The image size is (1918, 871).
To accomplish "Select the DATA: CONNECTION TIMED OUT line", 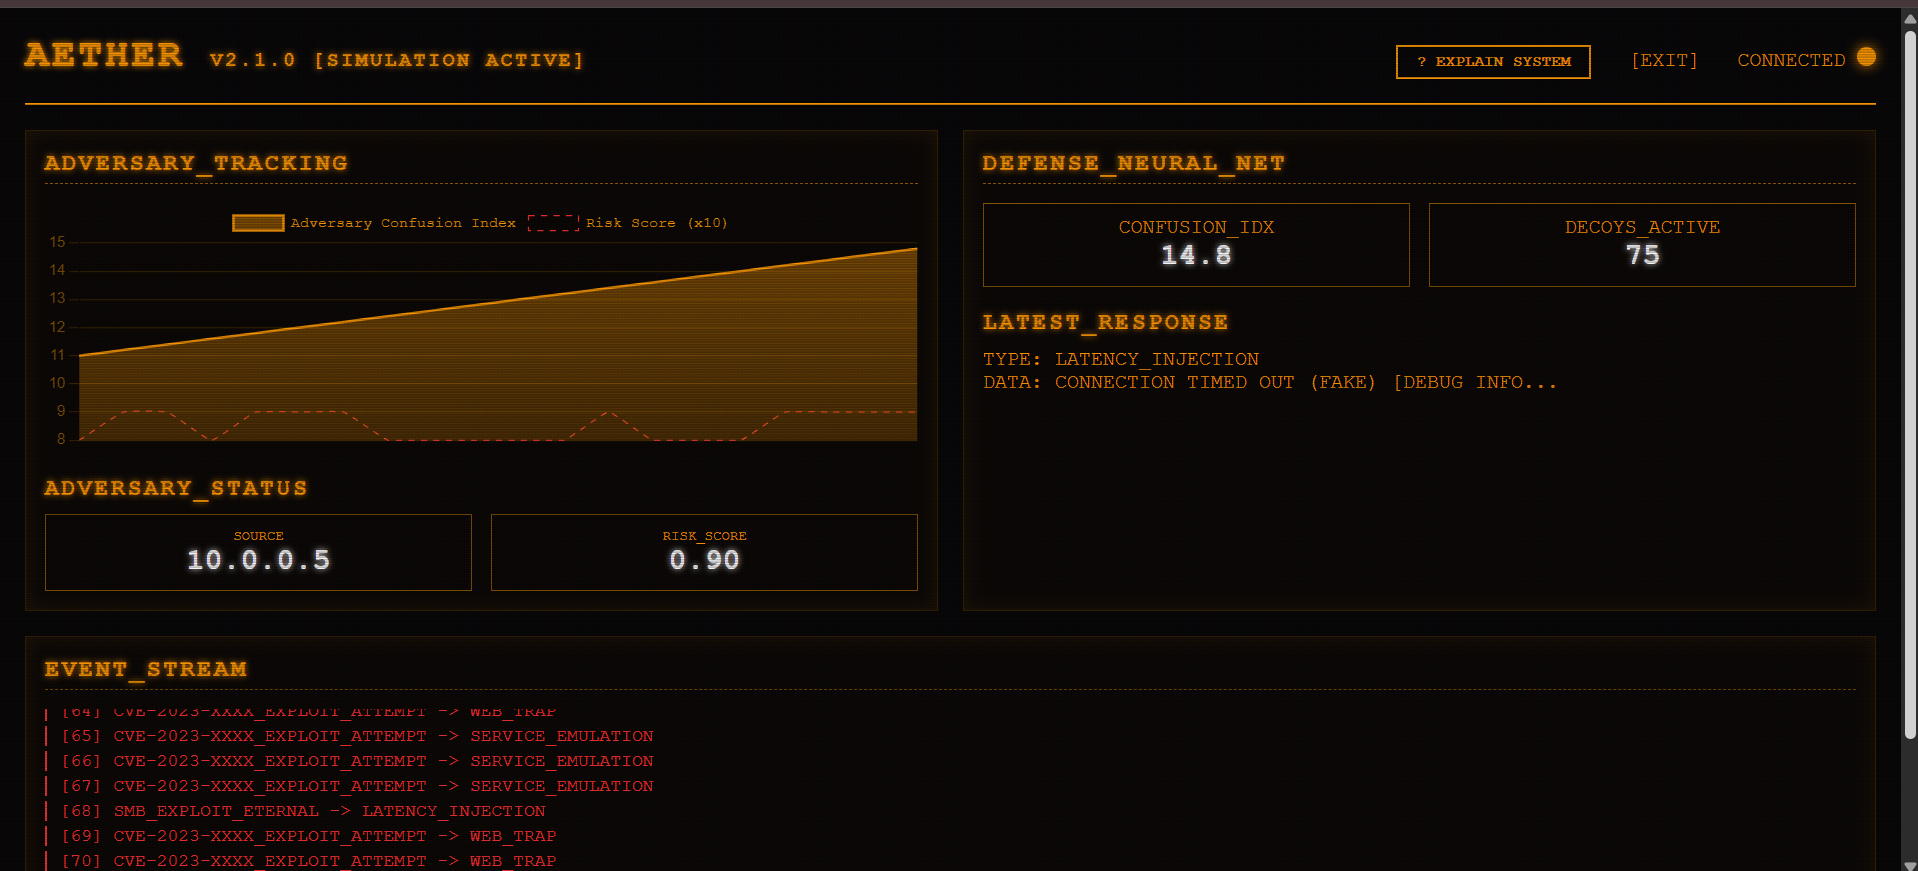I will (1269, 383).
